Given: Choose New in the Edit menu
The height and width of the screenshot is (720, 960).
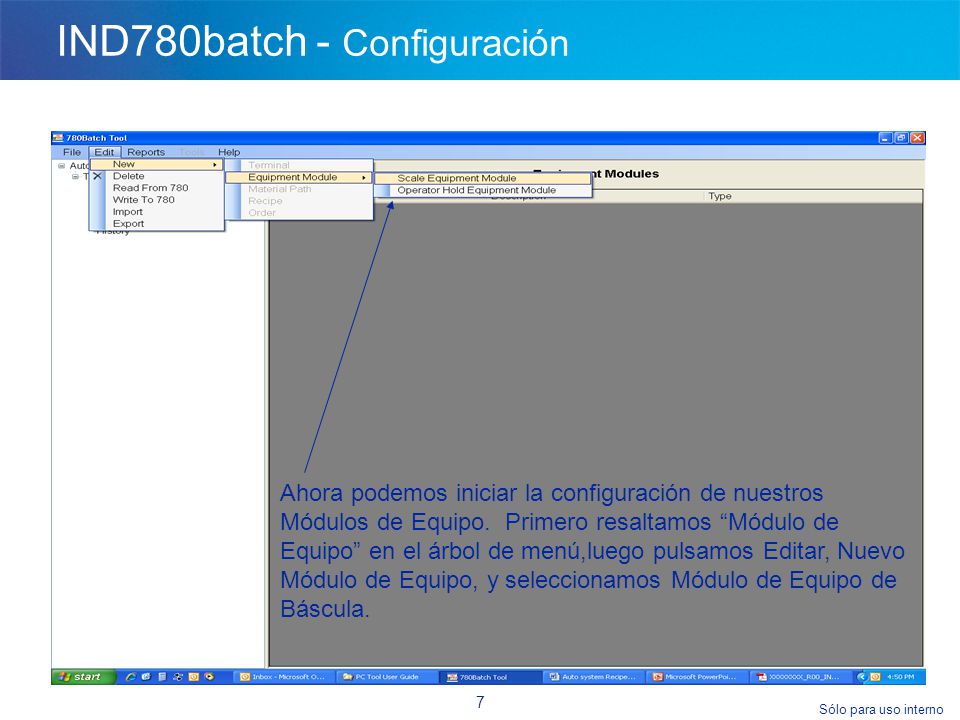Looking at the screenshot, I should pos(157,164).
